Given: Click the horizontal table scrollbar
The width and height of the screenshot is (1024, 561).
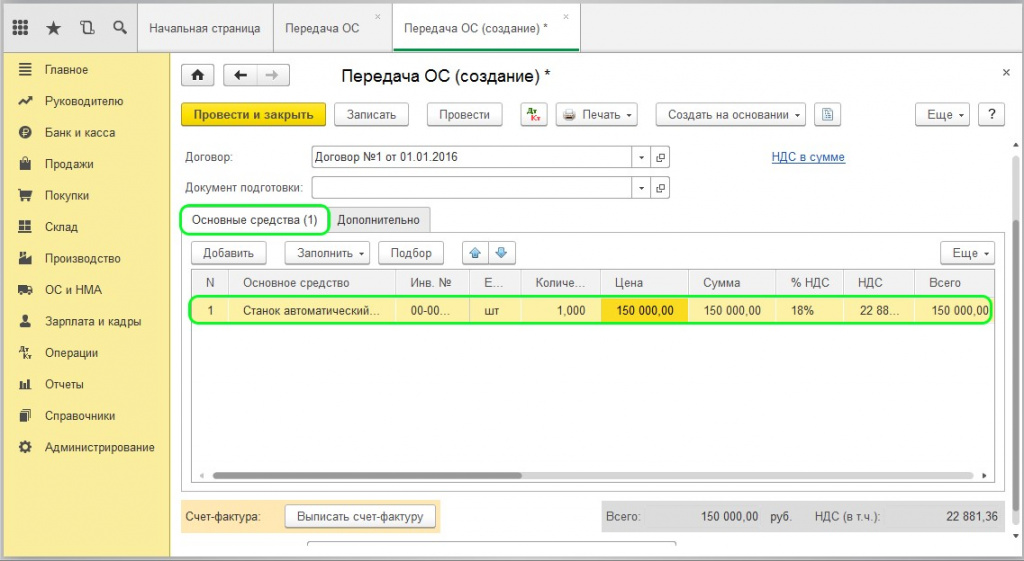Looking at the screenshot, I should pyautogui.click(x=367, y=475).
